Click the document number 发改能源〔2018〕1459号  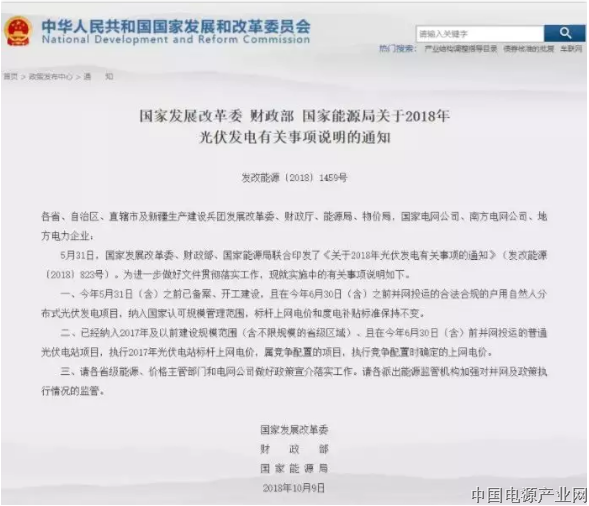click(x=294, y=178)
